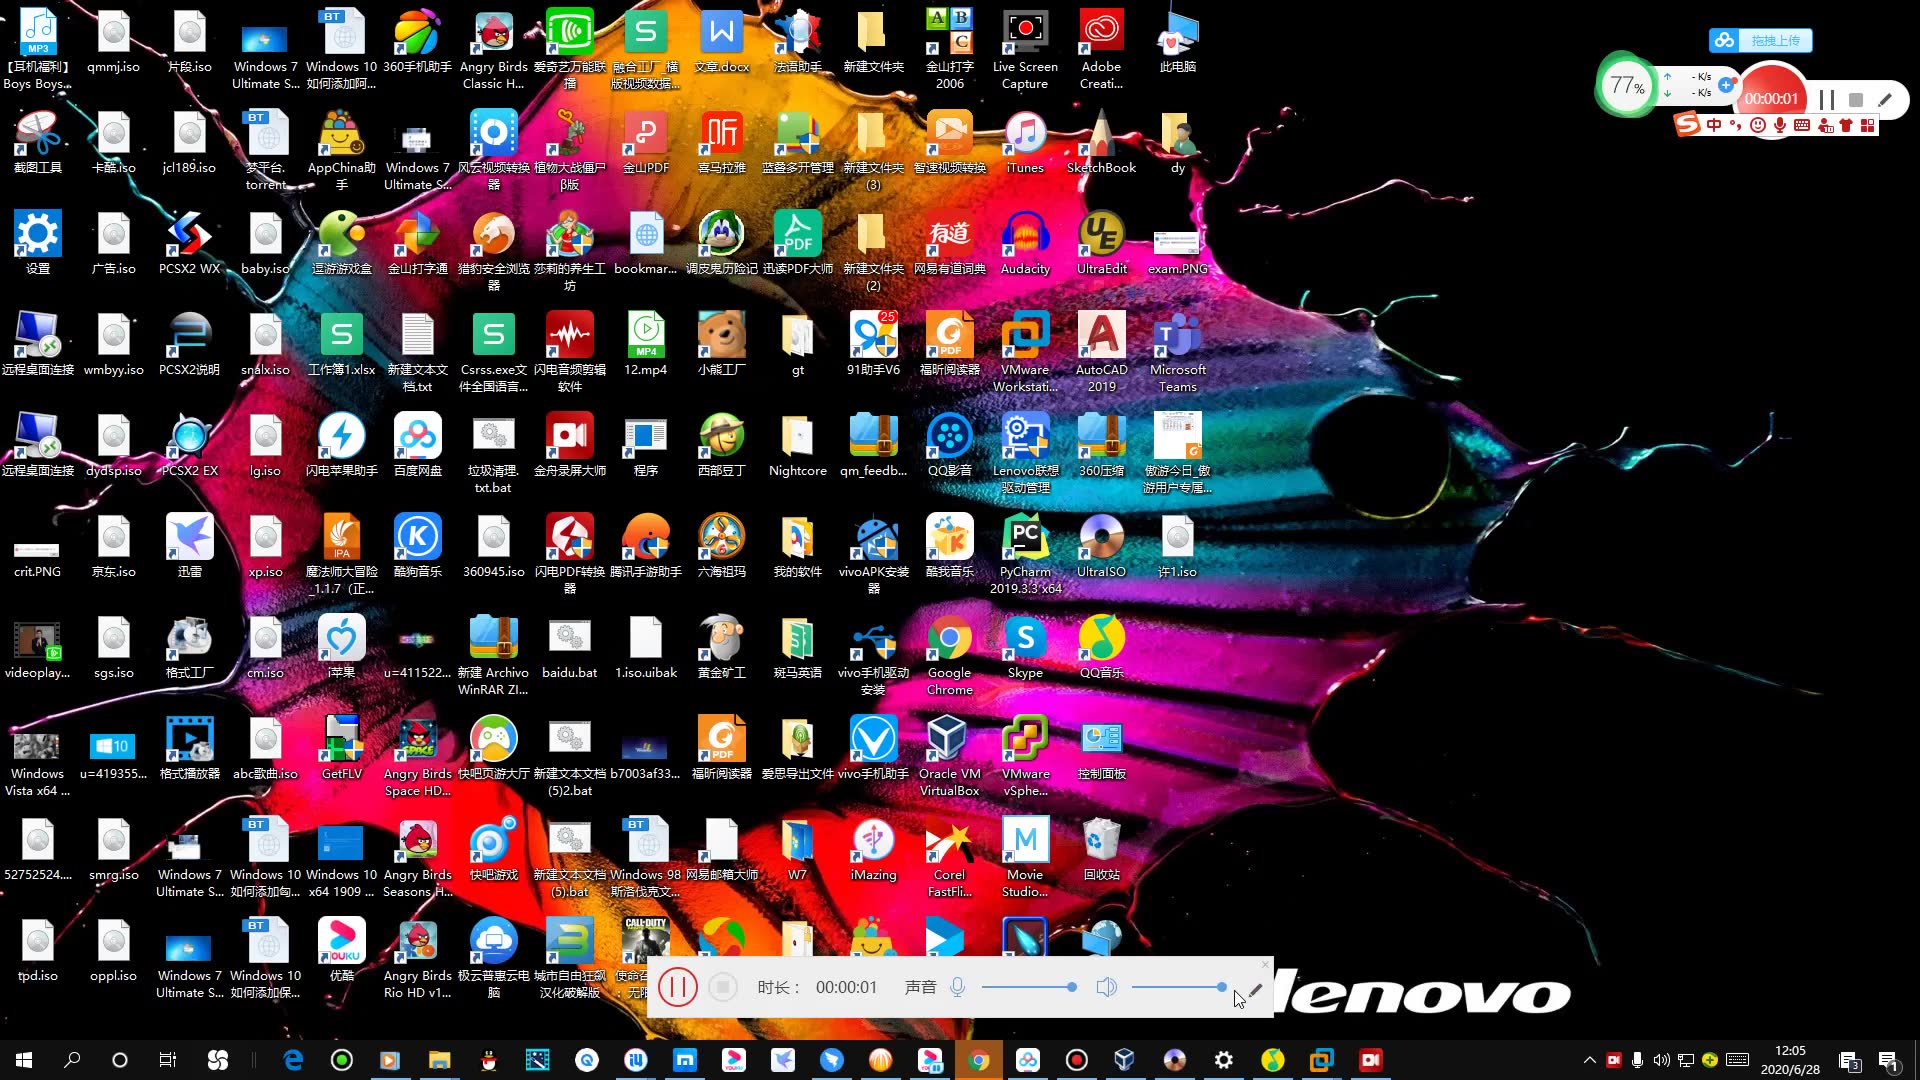Click the 77% memory accelerator ball
Viewport: 1920px width, 1080px height.
click(x=1627, y=85)
